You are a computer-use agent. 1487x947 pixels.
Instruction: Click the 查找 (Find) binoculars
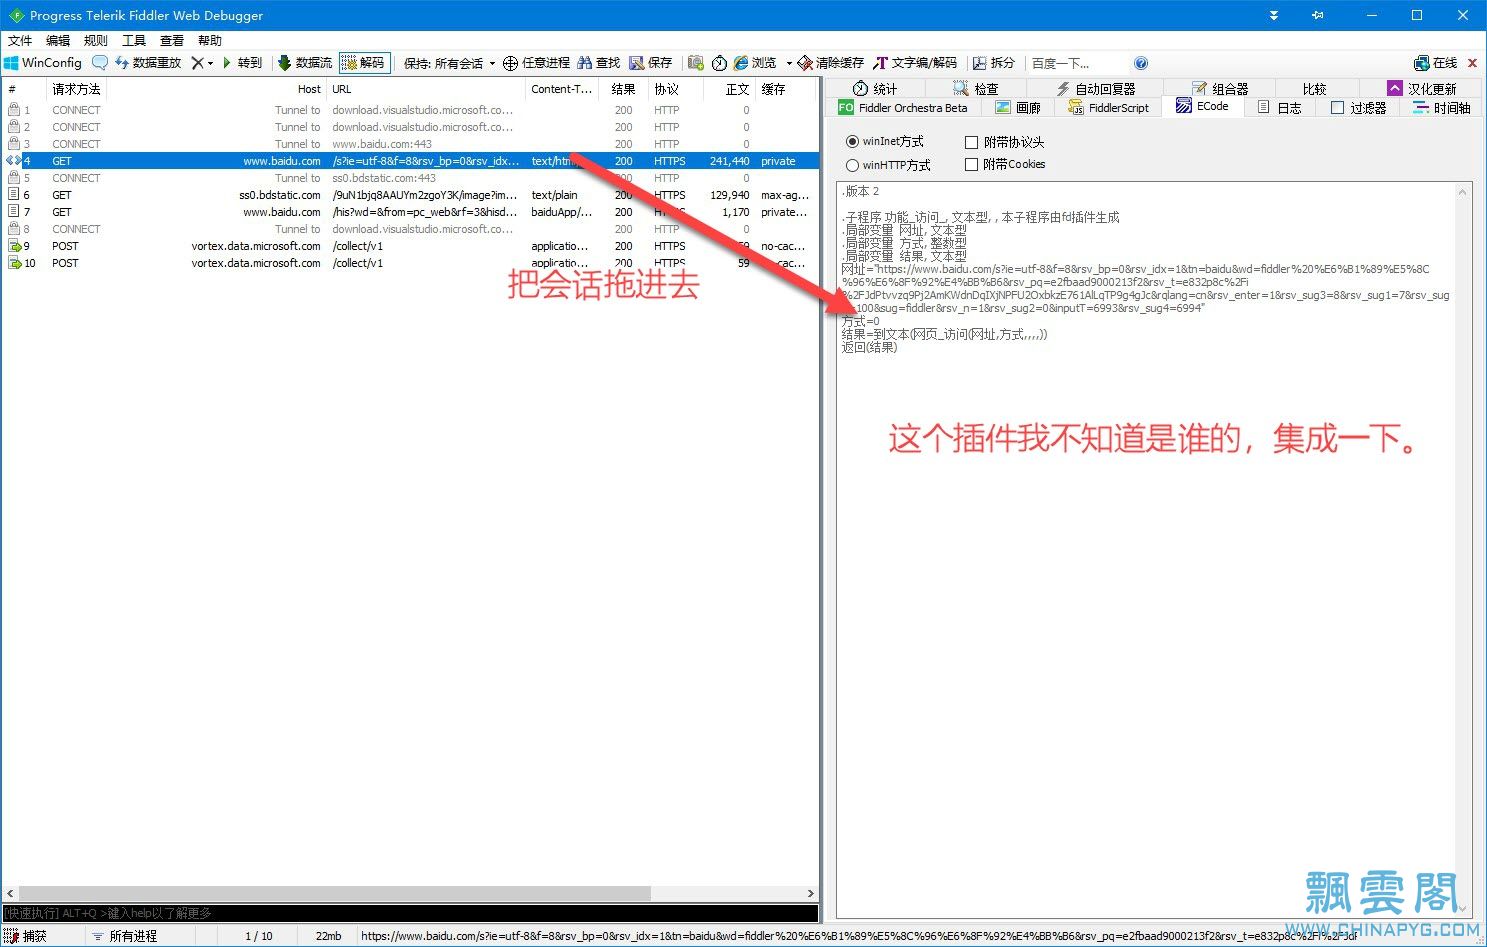[x=598, y=63]
